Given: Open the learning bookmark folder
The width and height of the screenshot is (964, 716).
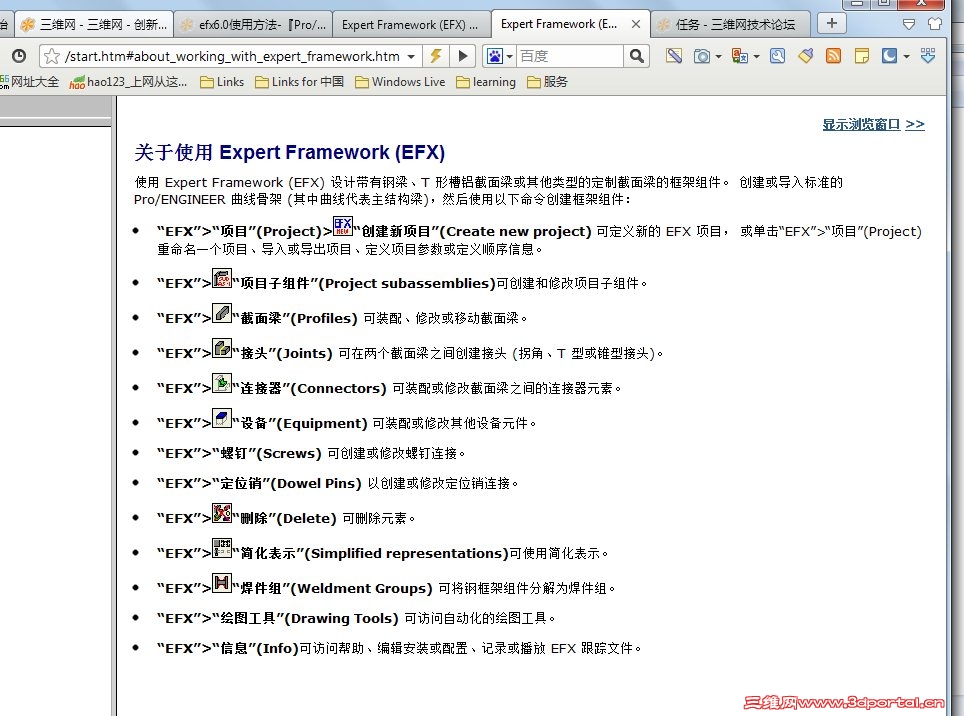Looking at the screenshot, I should [x=486, y=82].
